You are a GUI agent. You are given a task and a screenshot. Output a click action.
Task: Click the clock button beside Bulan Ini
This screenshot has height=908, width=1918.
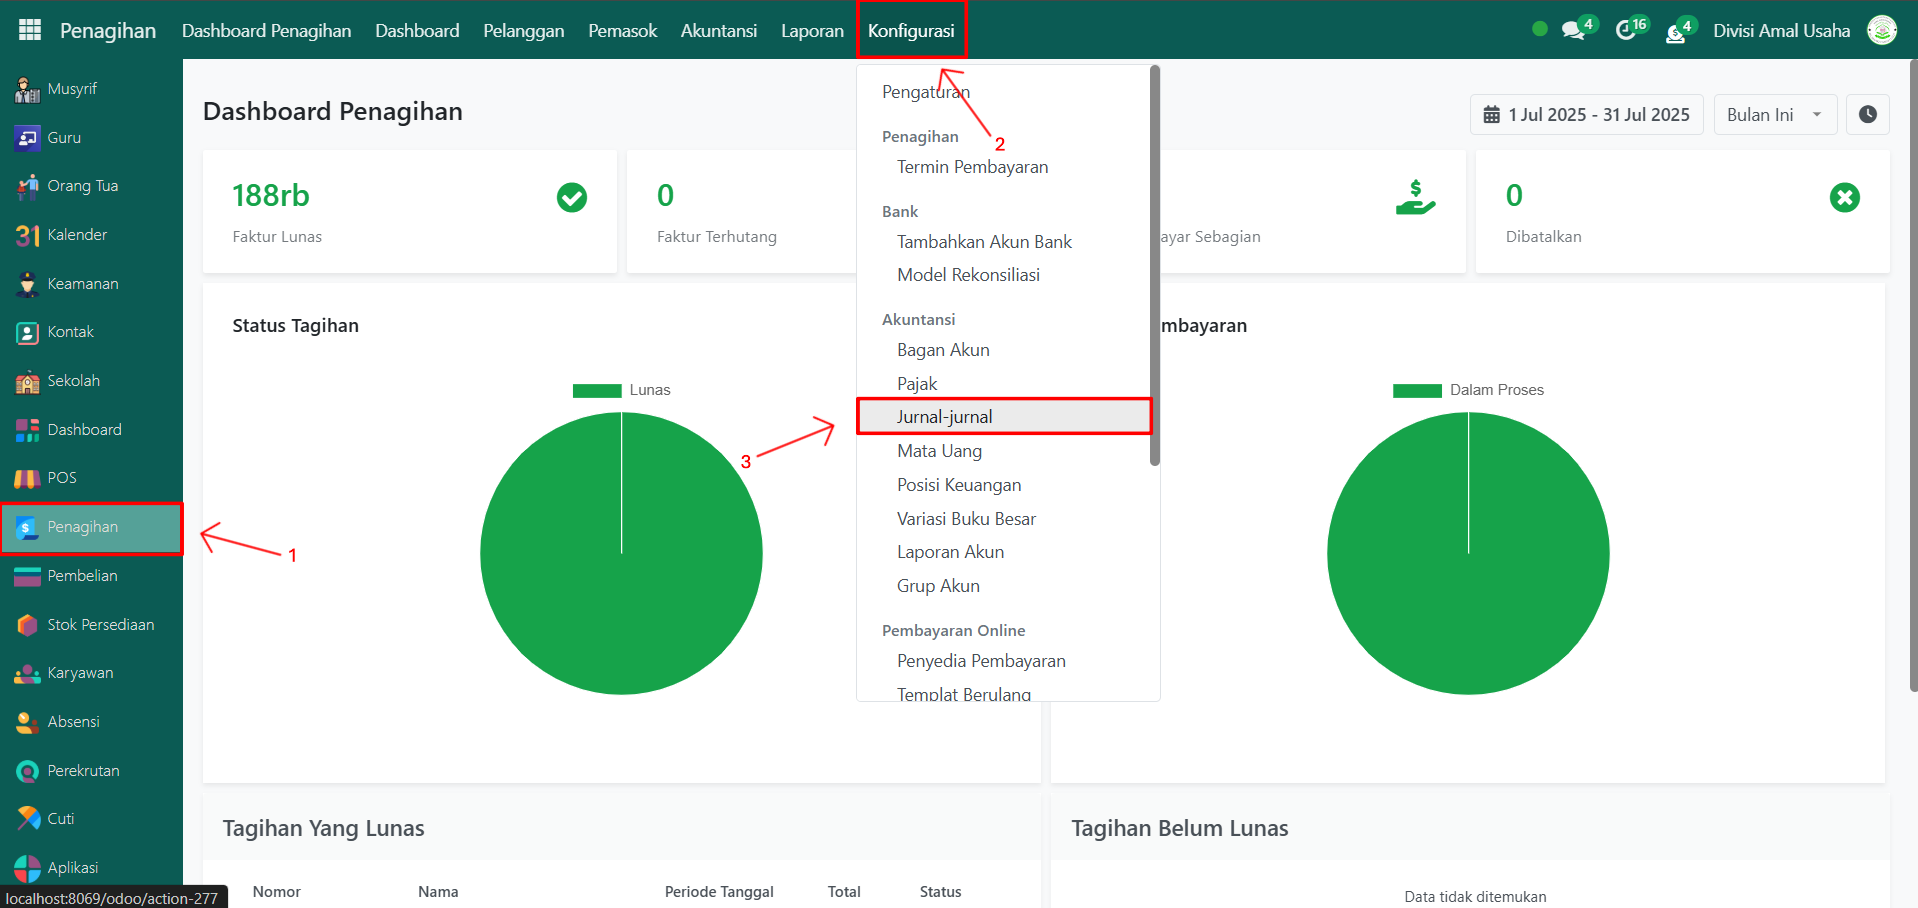(x=1867, y=115)
